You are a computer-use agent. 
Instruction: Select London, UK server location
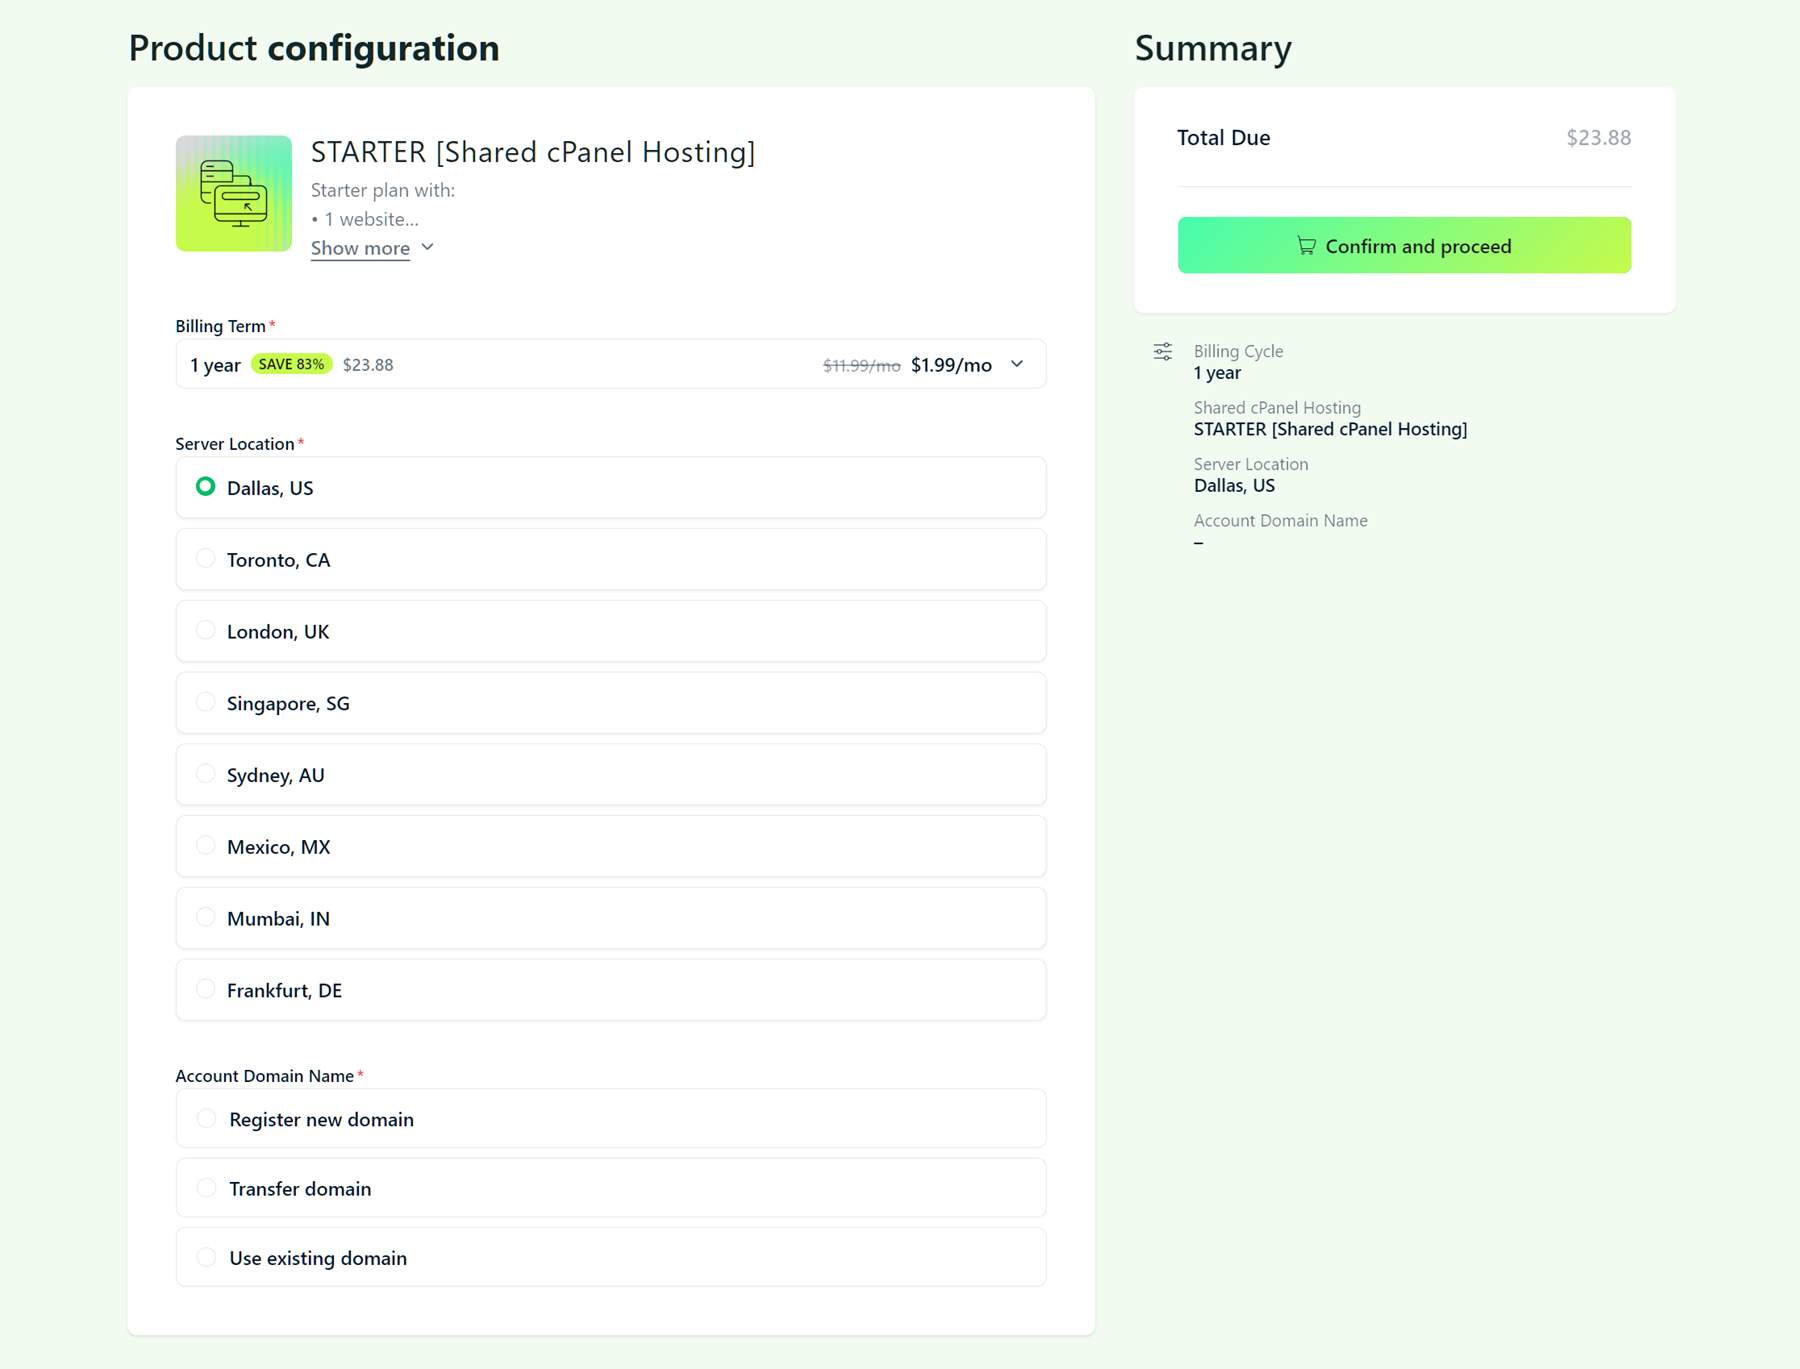611,632
